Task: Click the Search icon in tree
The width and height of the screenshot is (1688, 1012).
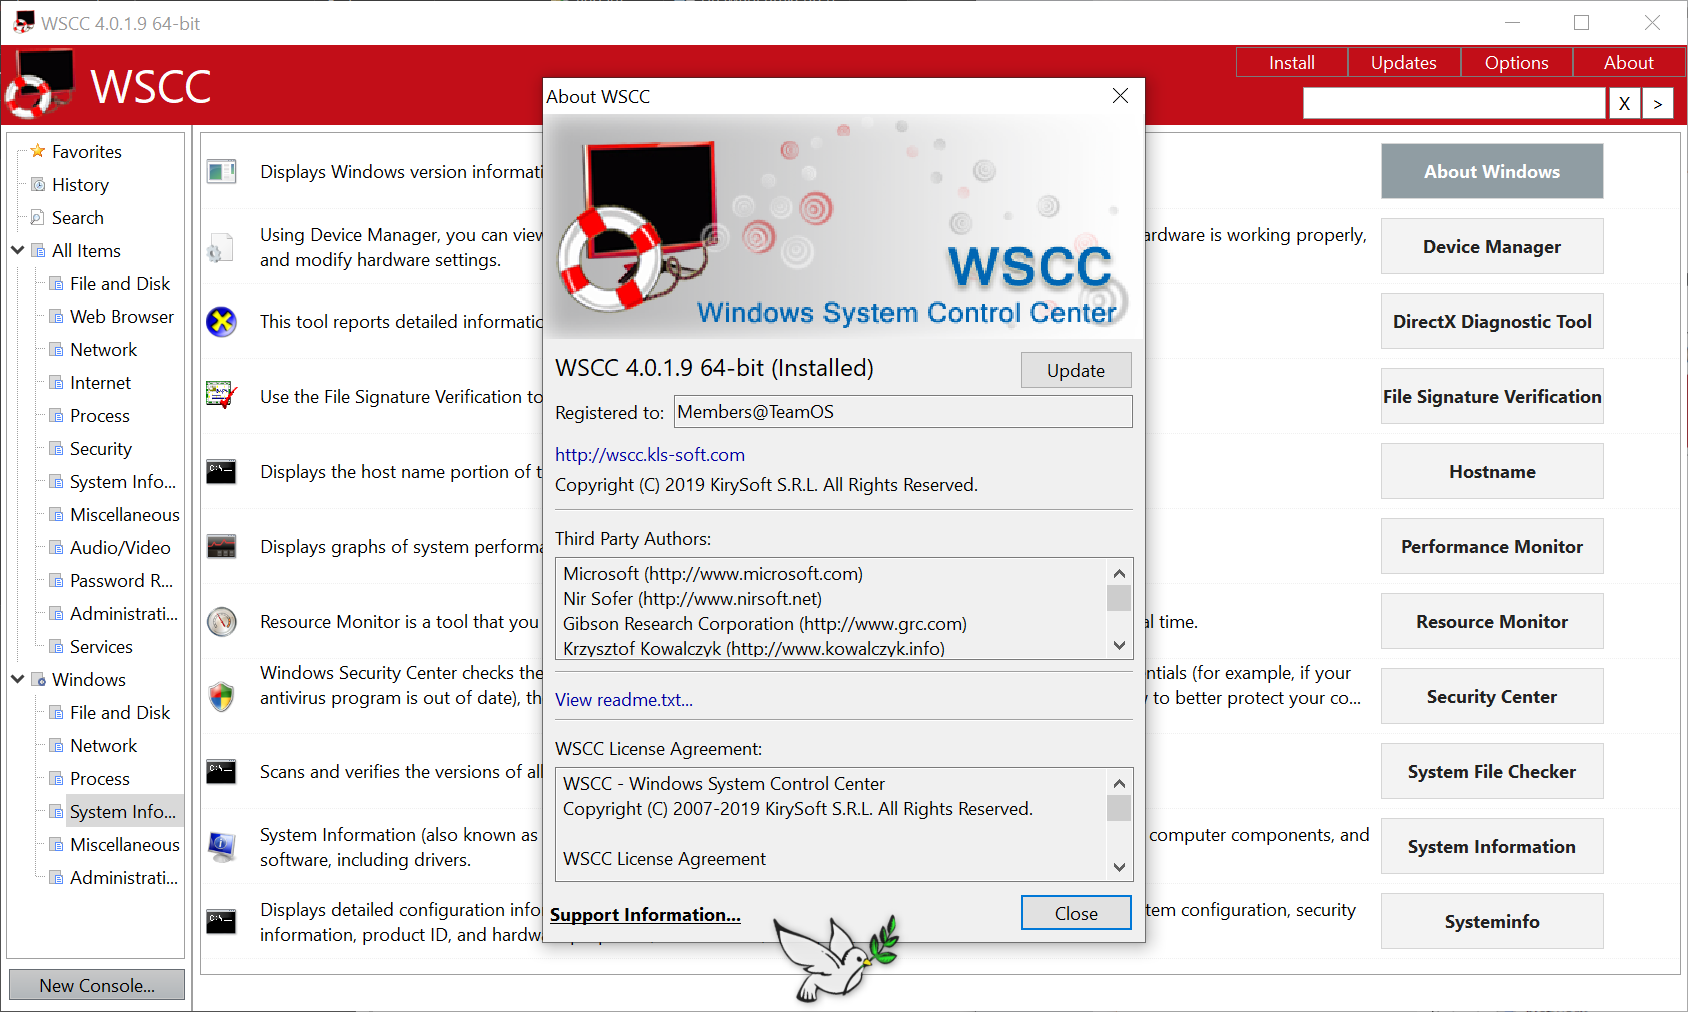Action: (38, 217)
